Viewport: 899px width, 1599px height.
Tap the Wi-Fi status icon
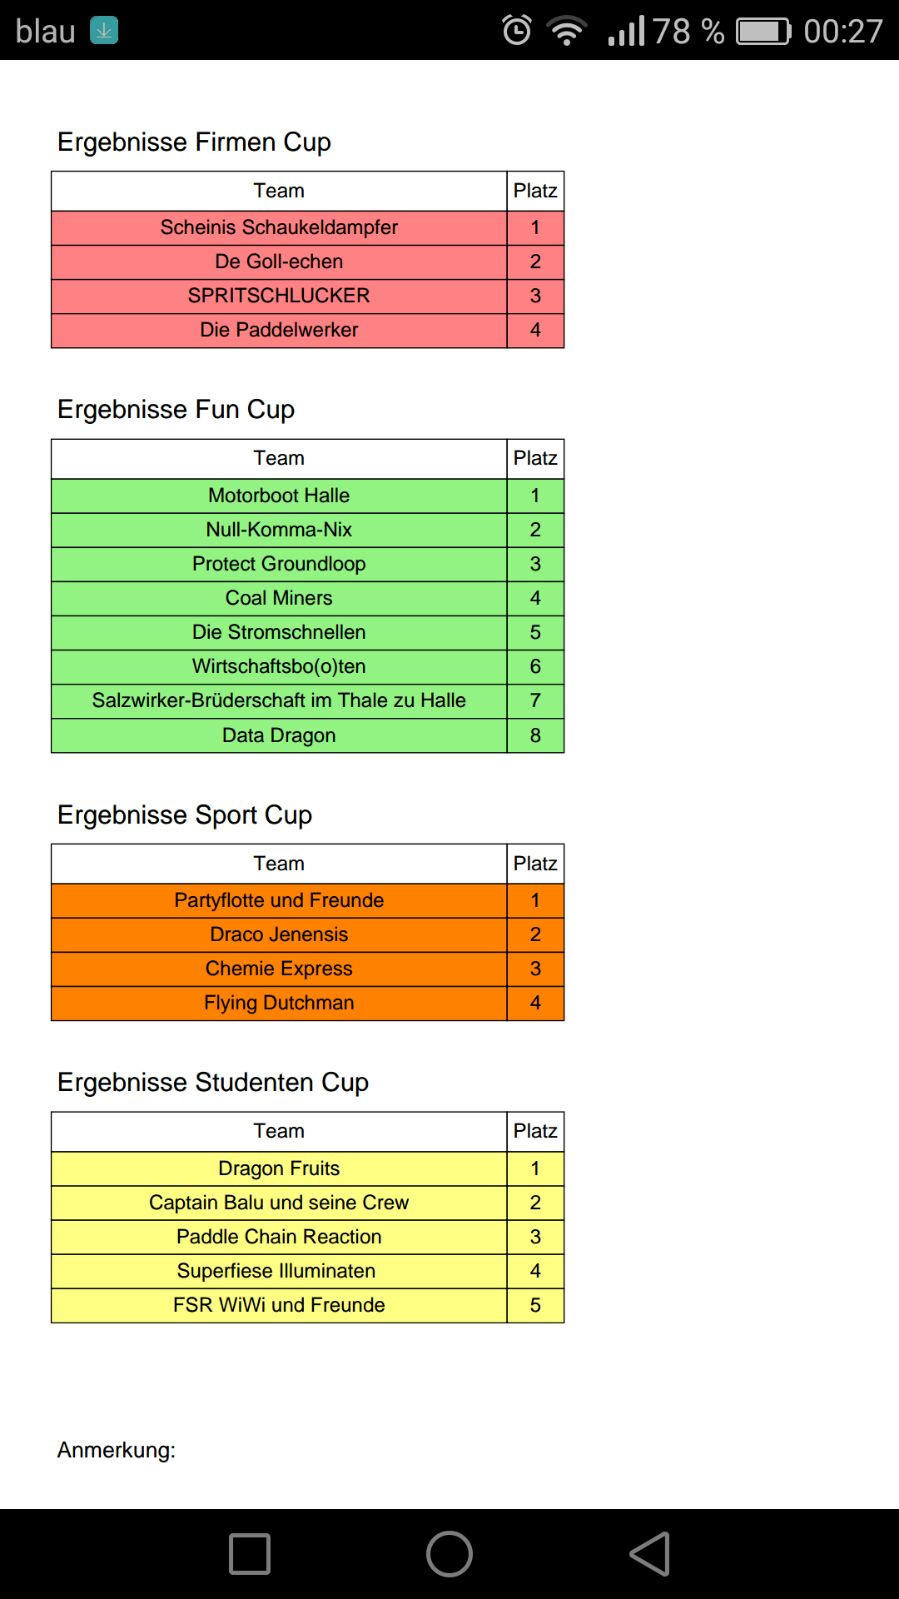point(567,30)
